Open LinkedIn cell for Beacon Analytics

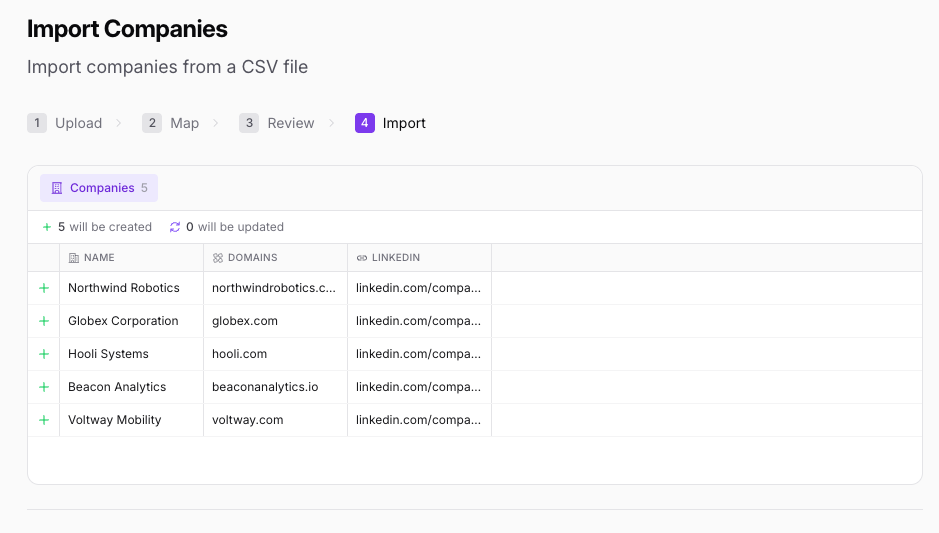pos(420,387)
